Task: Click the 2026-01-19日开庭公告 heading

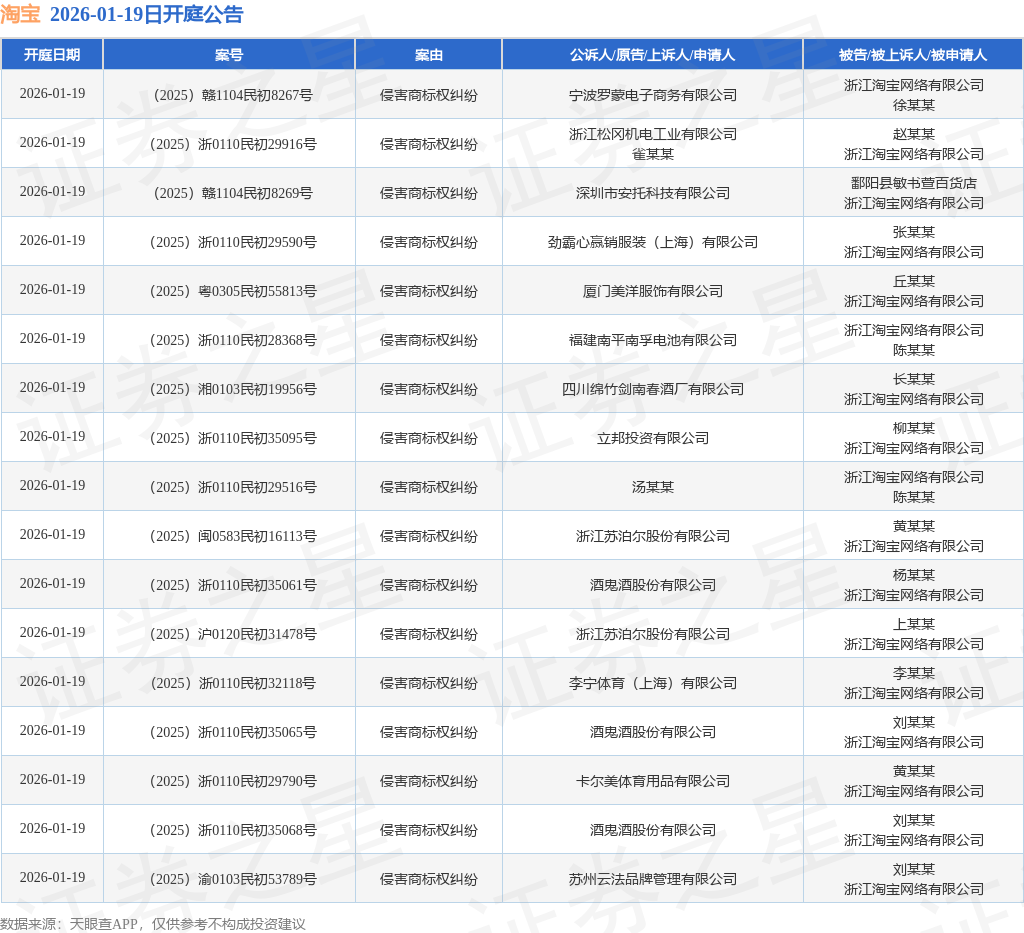Action: tap(146, 14)
